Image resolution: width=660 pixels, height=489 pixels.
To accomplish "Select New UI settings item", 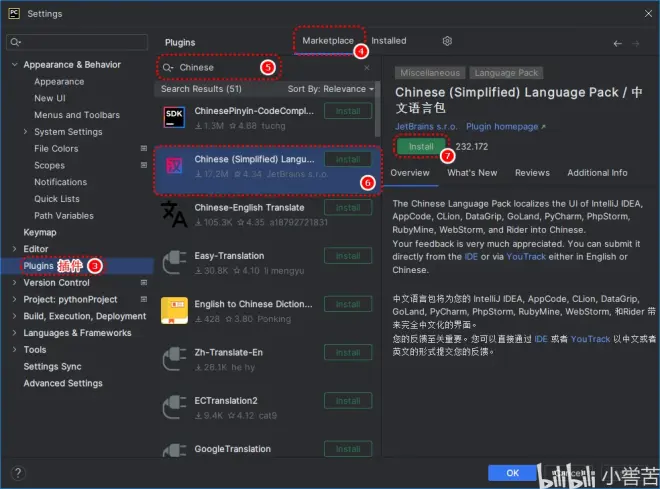I will pos(50,98).
